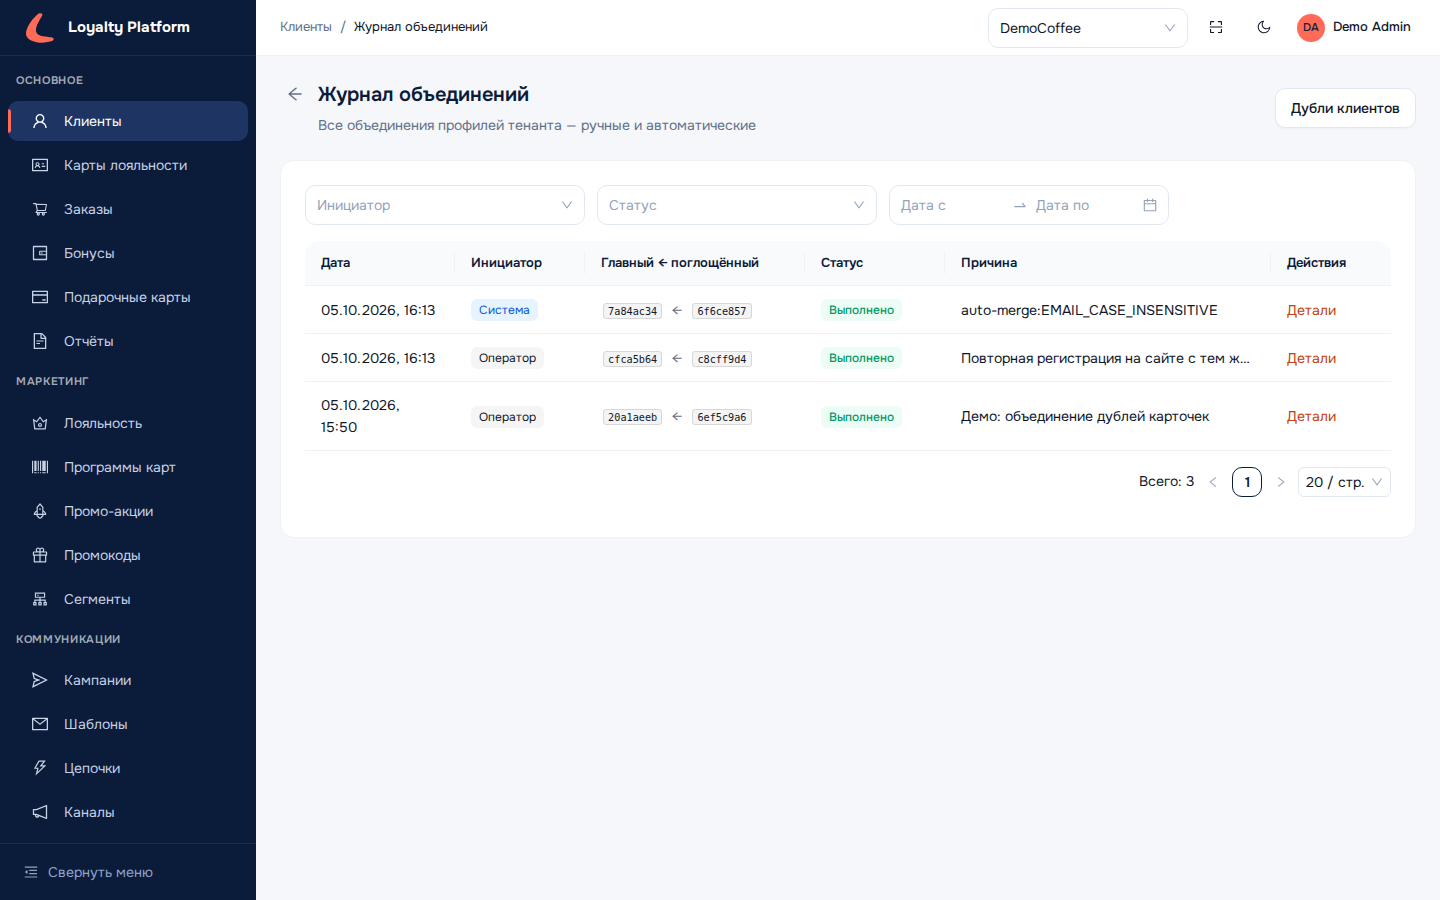
Task: Open Детали for Демо: объединение дублей row
Action: click(x=1311, y=416)
